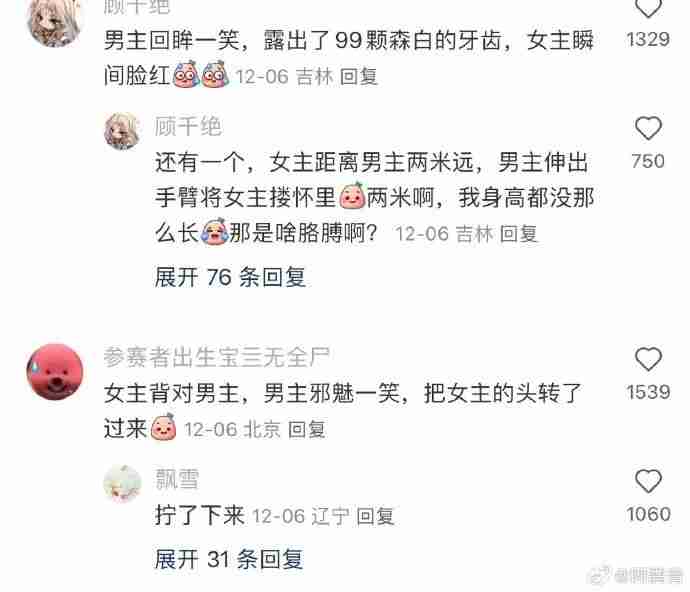Like the comment with 1539 likes
The image size is (690, 592).
pyautogui.click(x=648, y=359)
